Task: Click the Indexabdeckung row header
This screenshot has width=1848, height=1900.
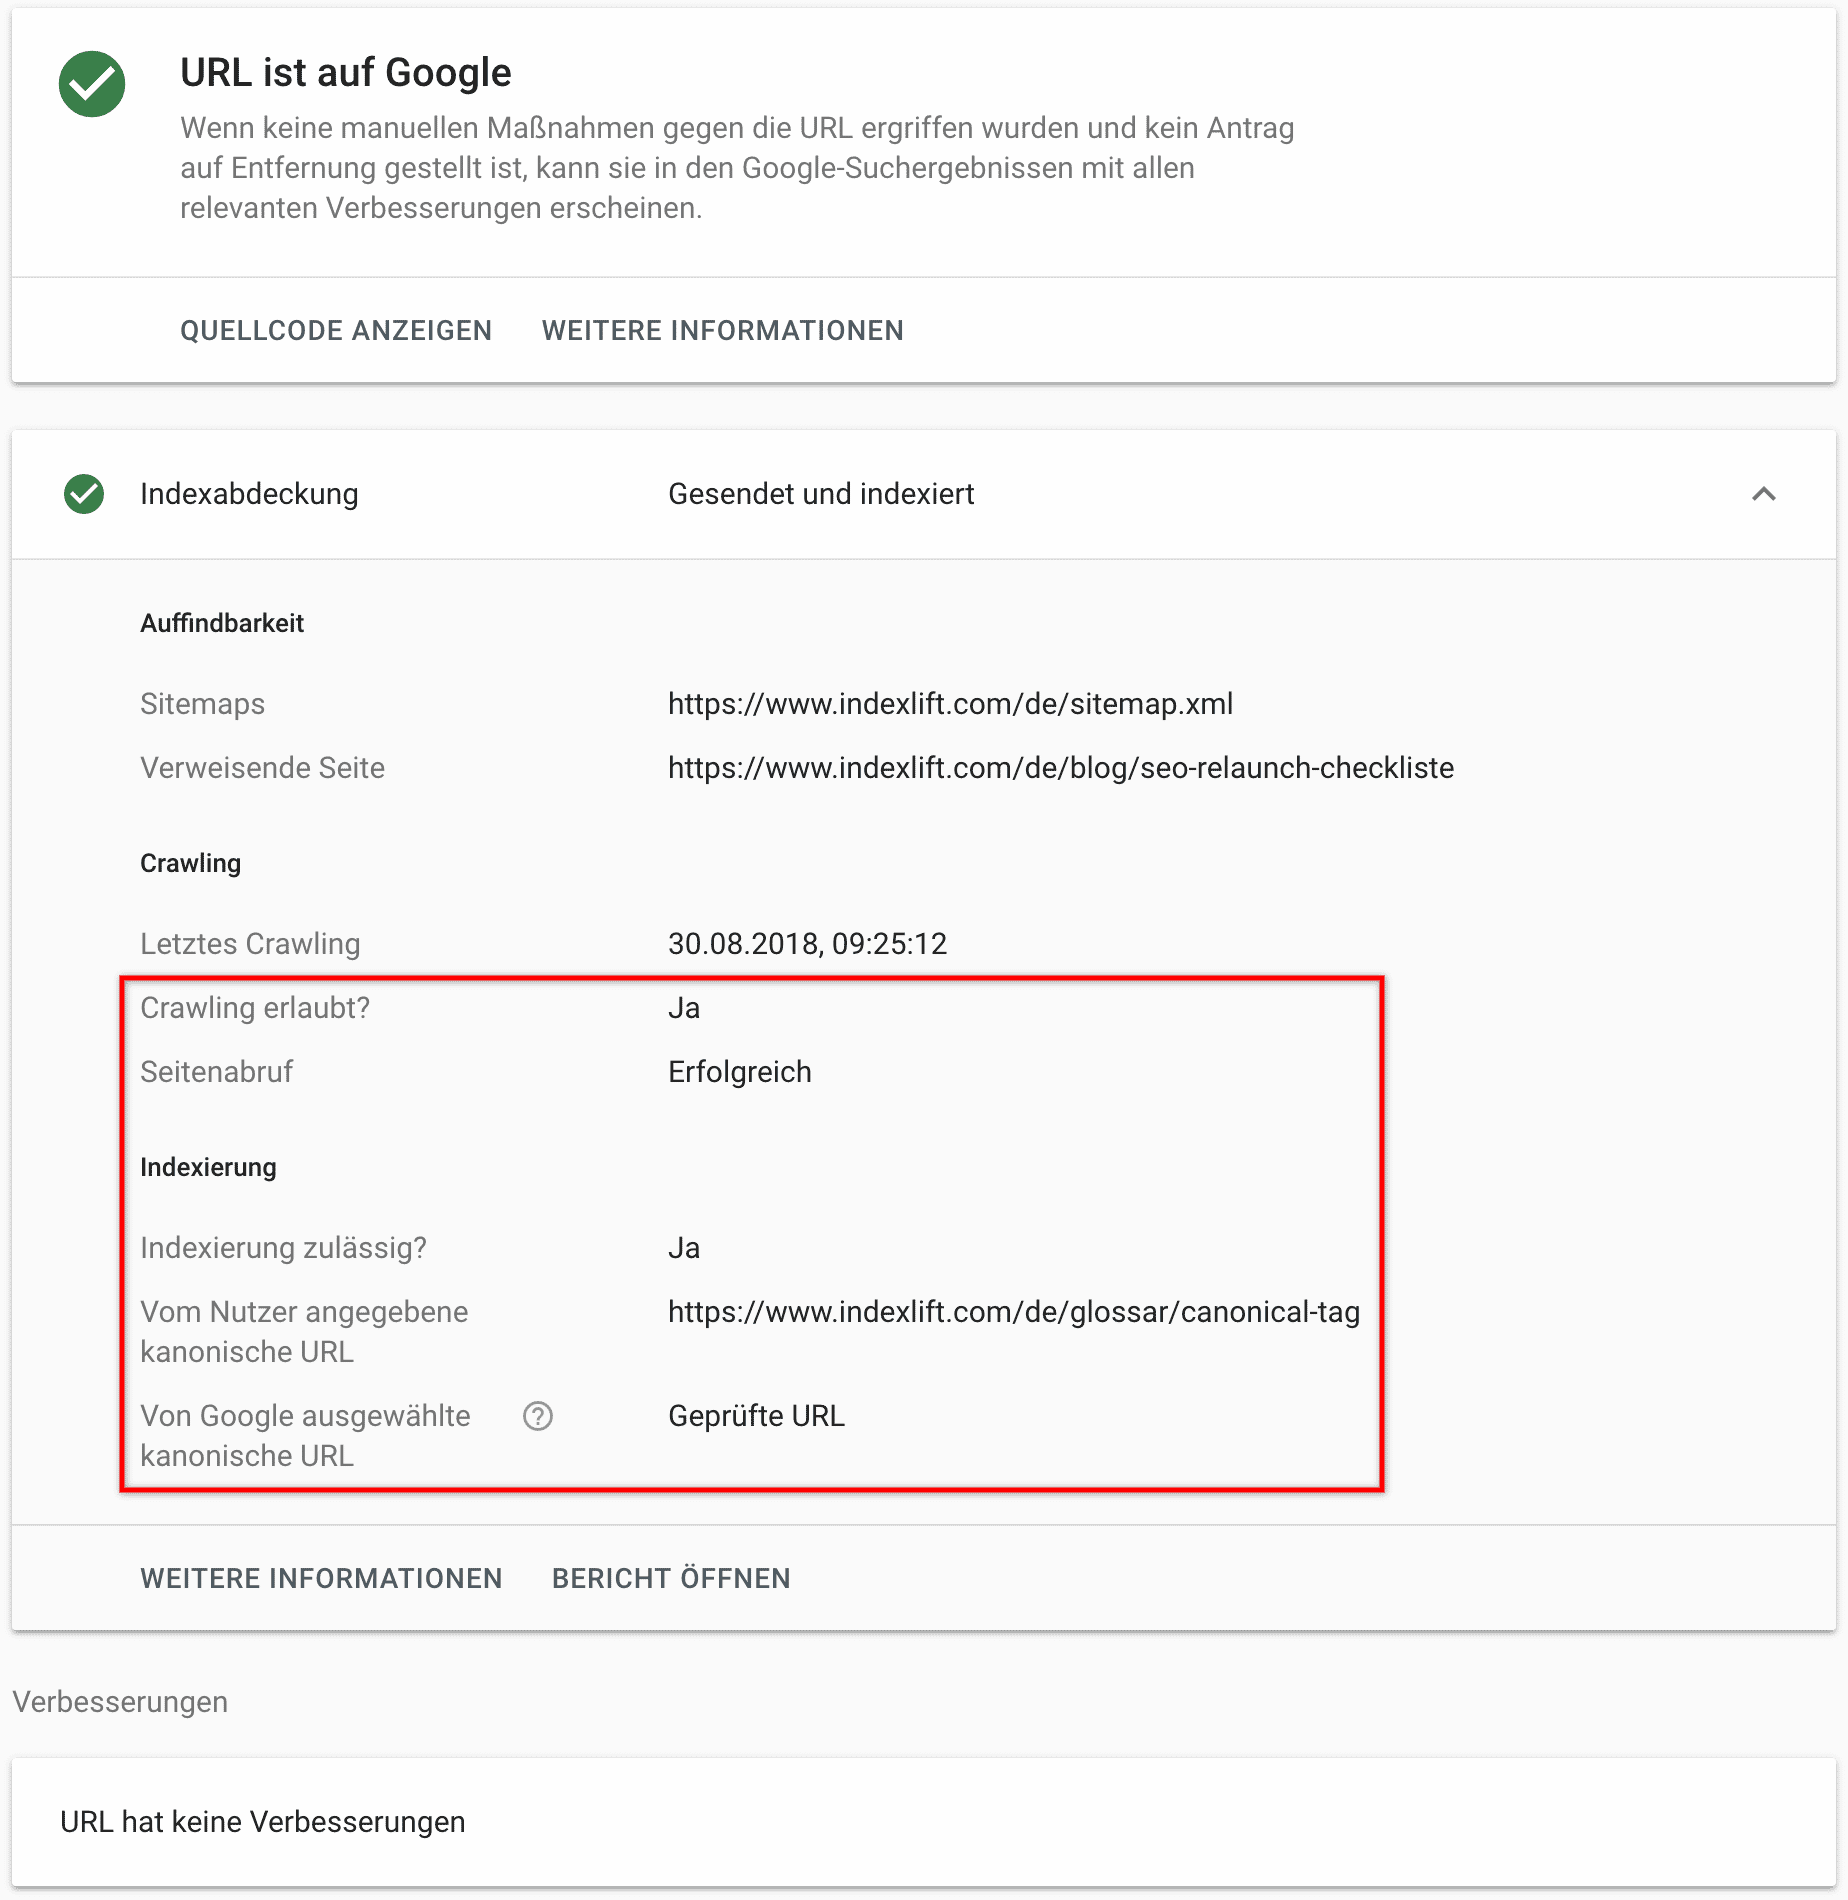Action: tap(924, 494)
